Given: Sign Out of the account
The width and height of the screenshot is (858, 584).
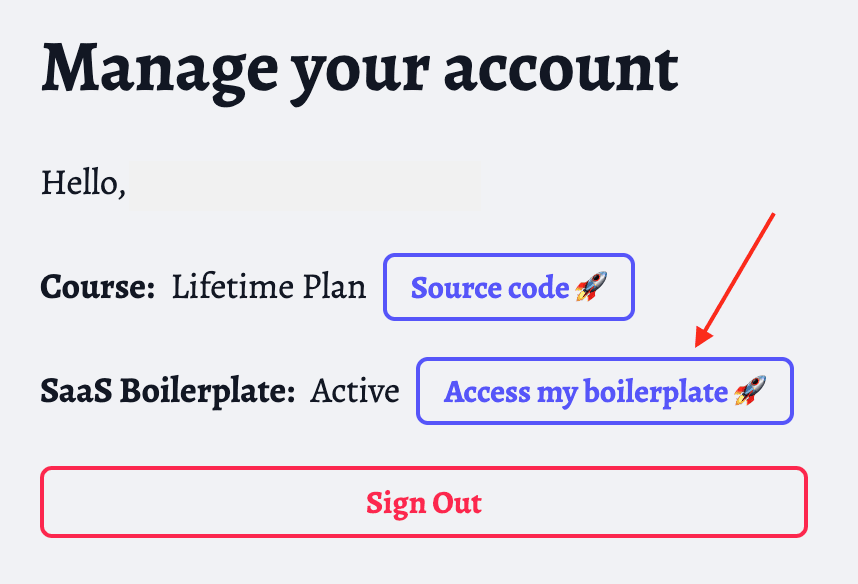Looking at the screenshot, I should point(423,502).
